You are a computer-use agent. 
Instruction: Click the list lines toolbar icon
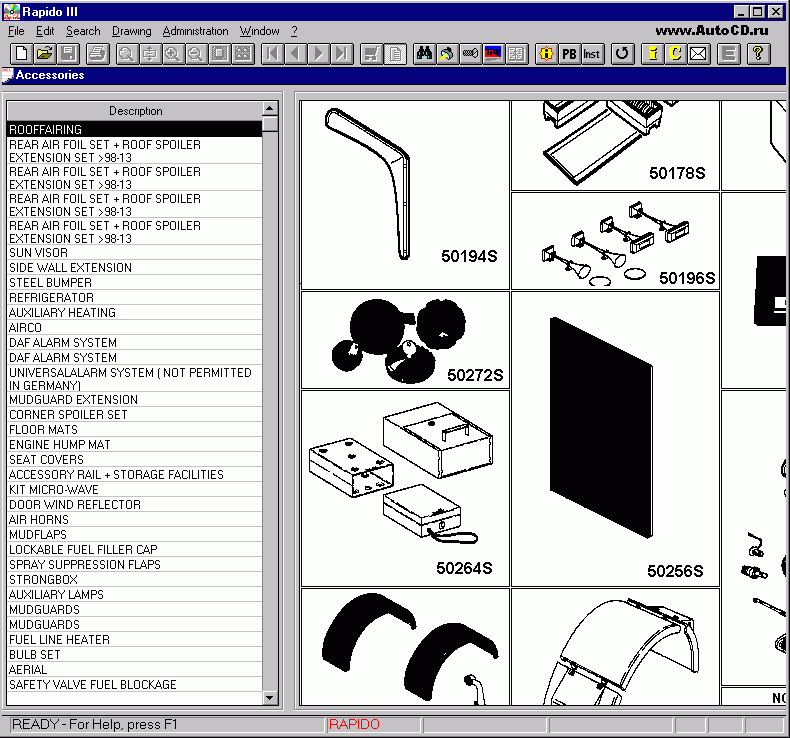click(729, 53)
